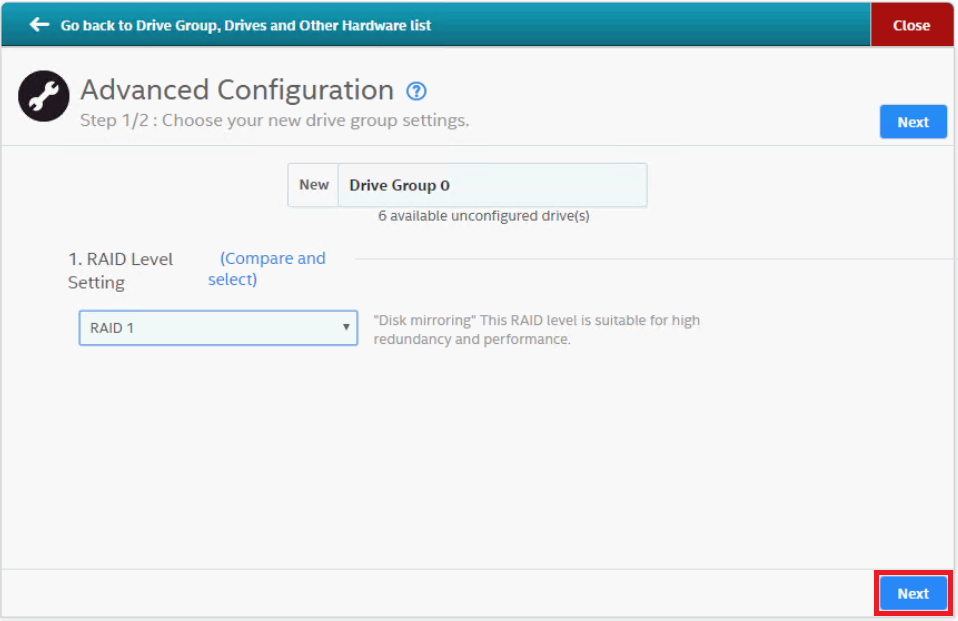Click the back arrow icon in header

tap(39, 25)
